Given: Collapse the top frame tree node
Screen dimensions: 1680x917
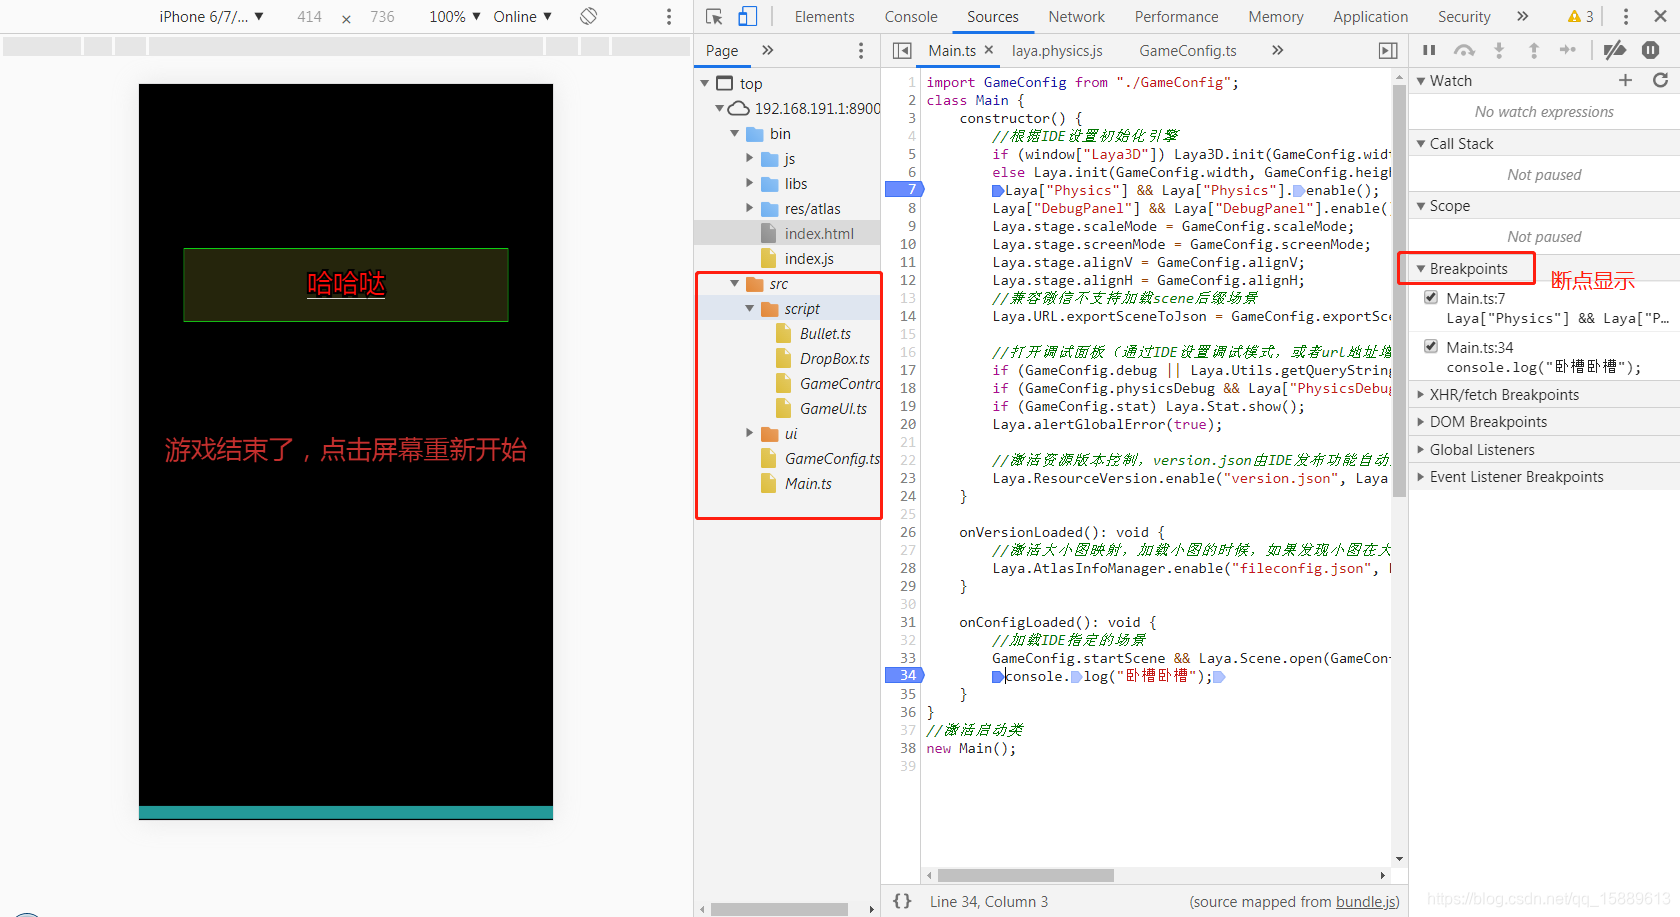Looking at the screenshot, I should coord(705,83).
